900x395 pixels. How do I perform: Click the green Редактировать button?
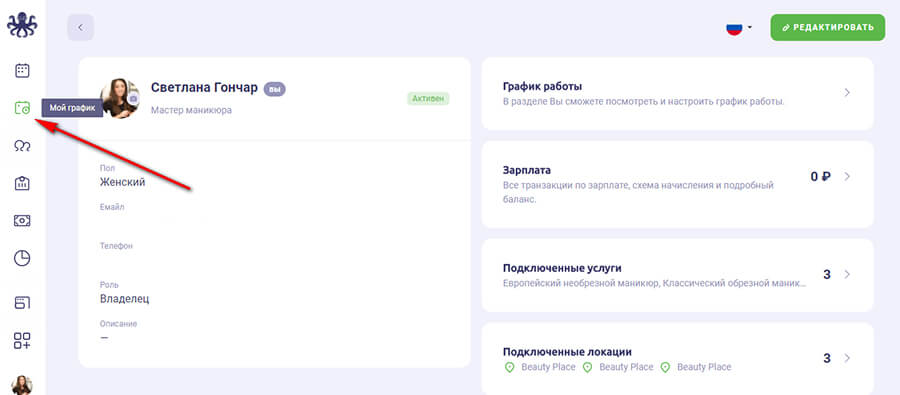click(827, 27)
